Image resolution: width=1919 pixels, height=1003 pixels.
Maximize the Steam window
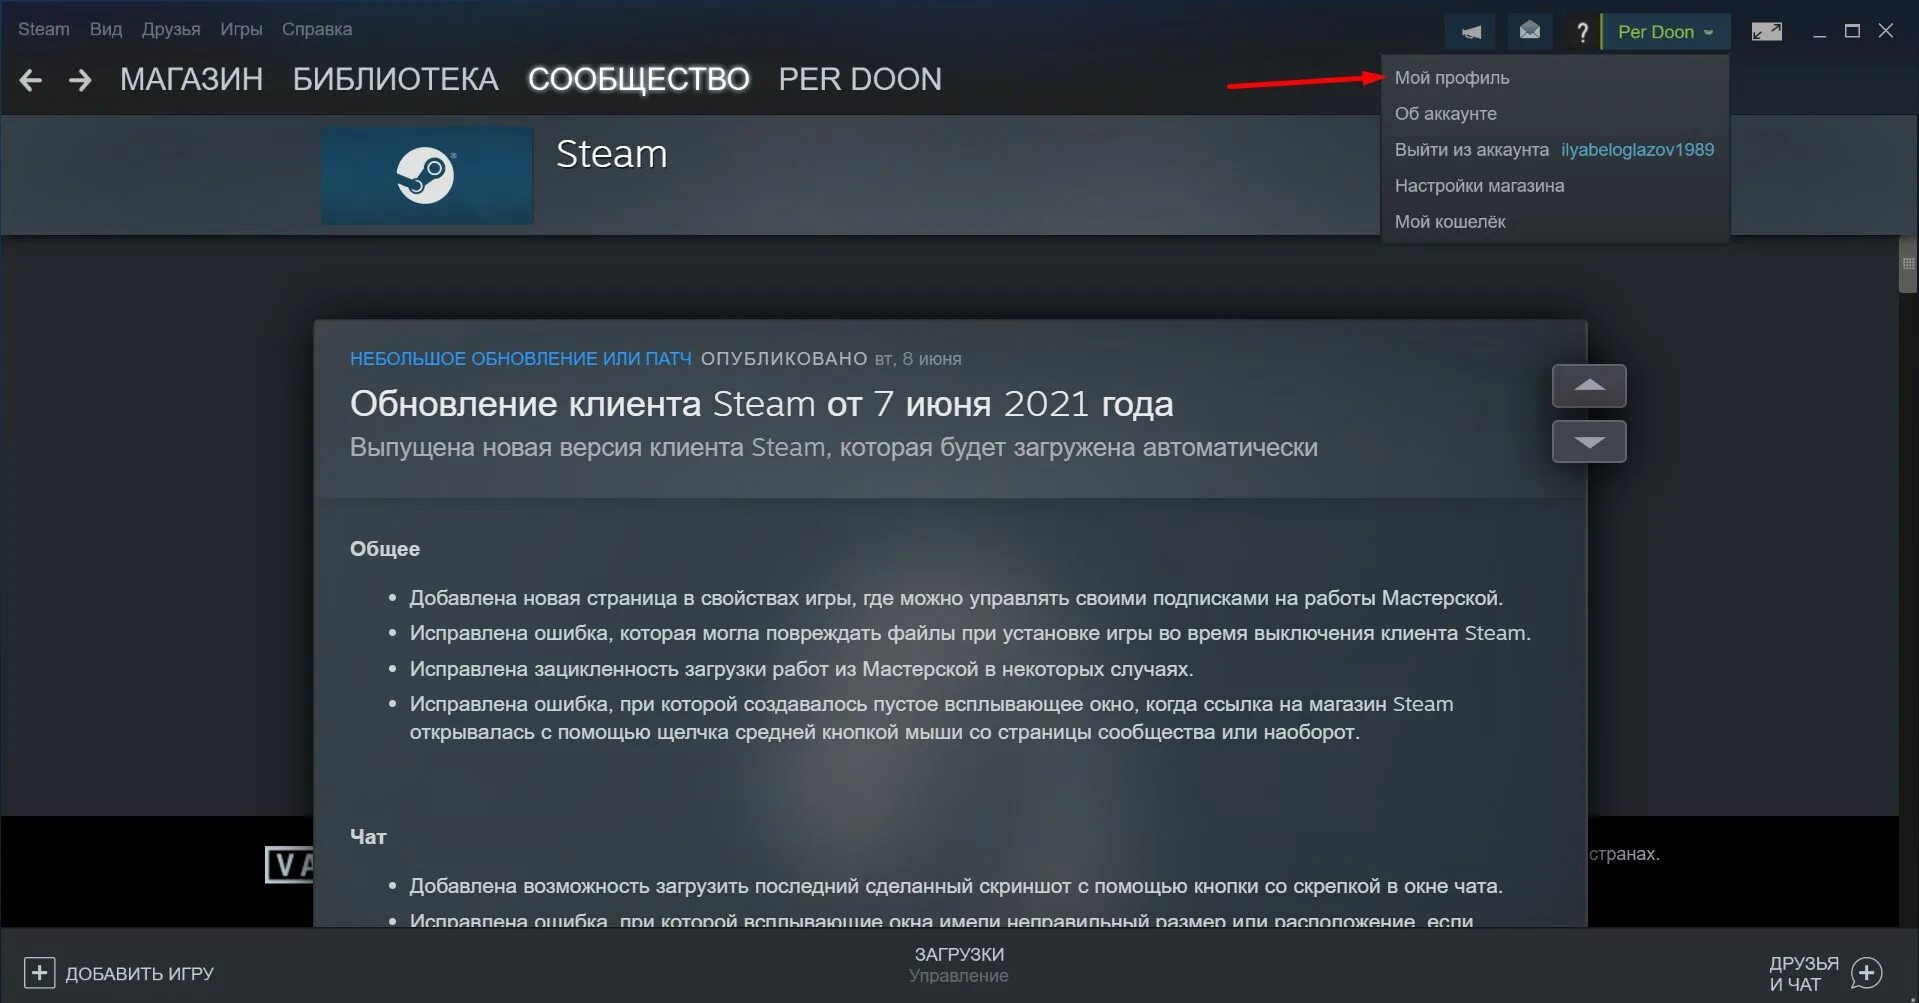coord(1852,31)
